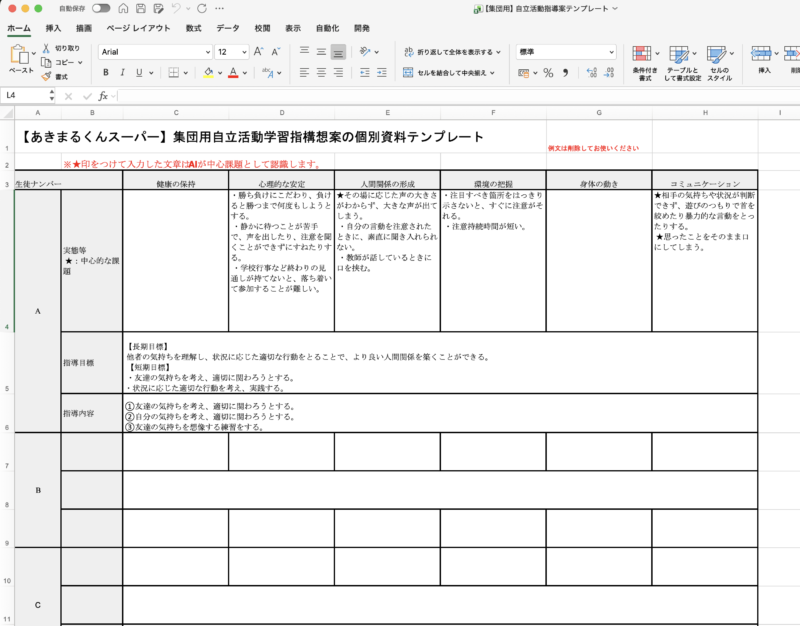This screenshot has width=800, height=626.
Task: Switch to the 数式 ribbon tab
Action: coord(193,29)
